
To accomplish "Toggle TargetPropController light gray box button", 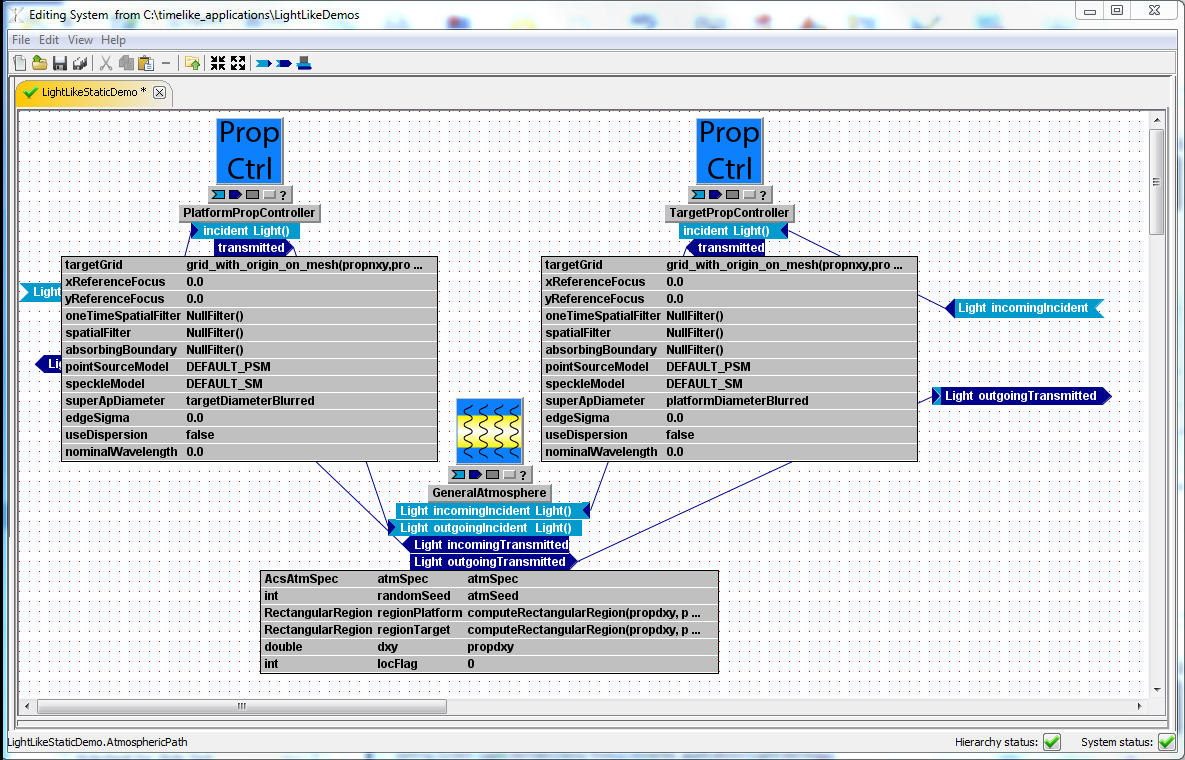I will coord(749,195).
